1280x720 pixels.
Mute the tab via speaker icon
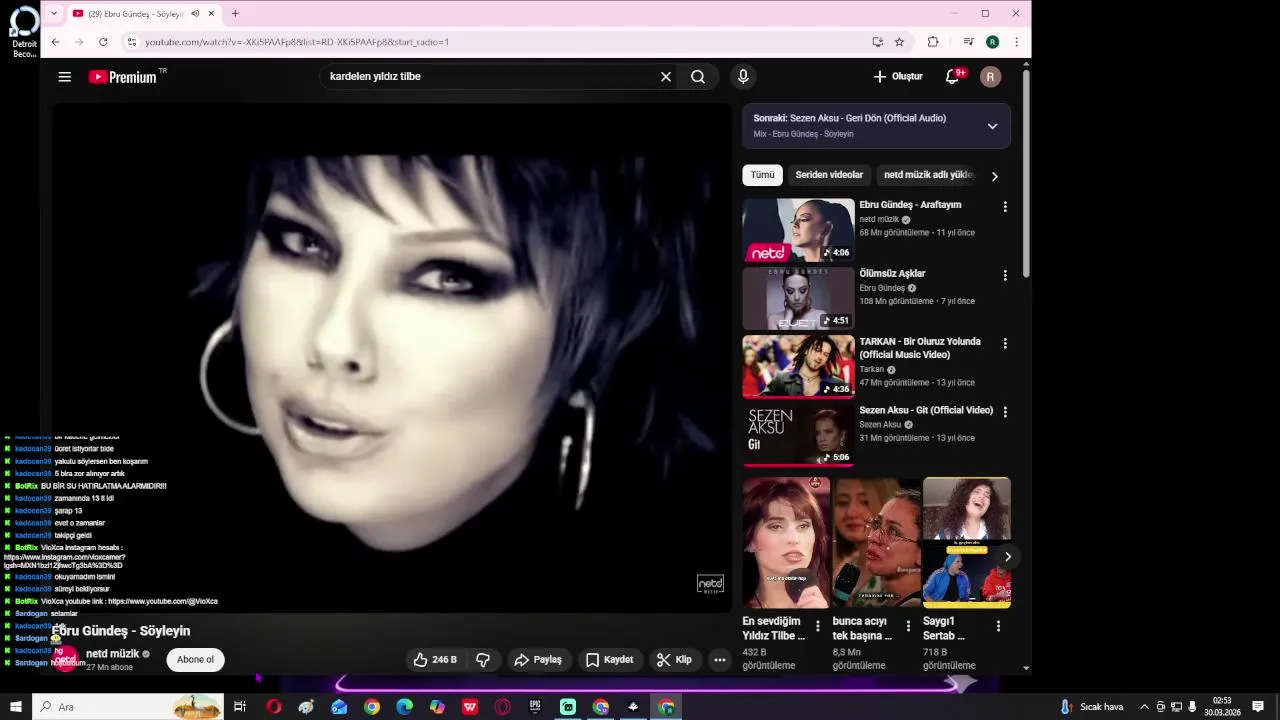195,14
